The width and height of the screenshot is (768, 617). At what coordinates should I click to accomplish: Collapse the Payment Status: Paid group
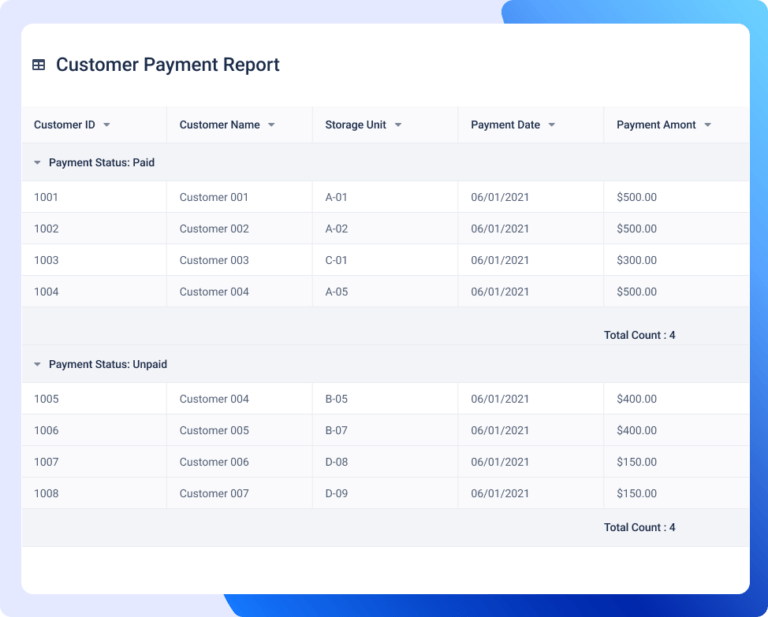[x=37, y=163]
